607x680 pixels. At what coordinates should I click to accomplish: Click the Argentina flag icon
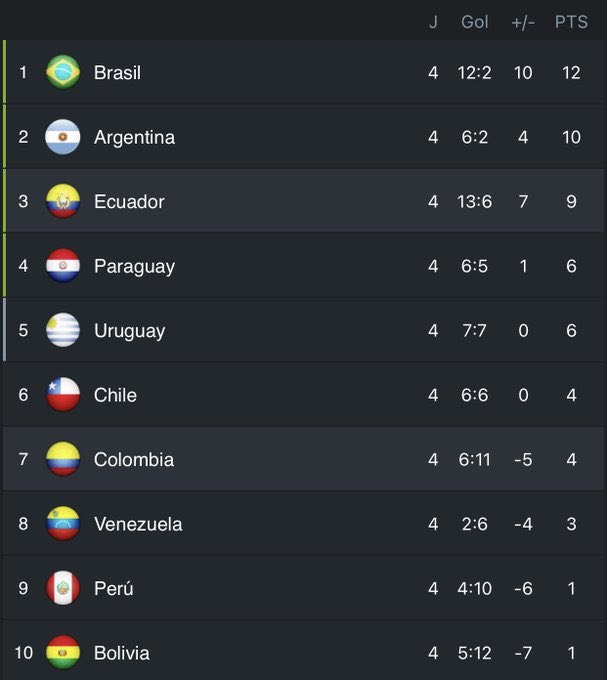63,137
